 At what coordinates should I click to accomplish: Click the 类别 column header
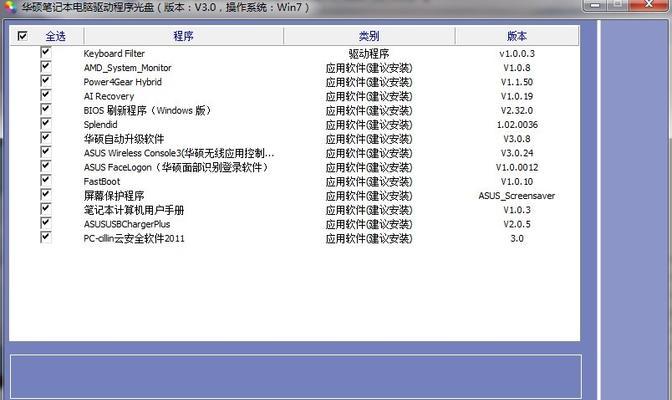tap(369, 36)
